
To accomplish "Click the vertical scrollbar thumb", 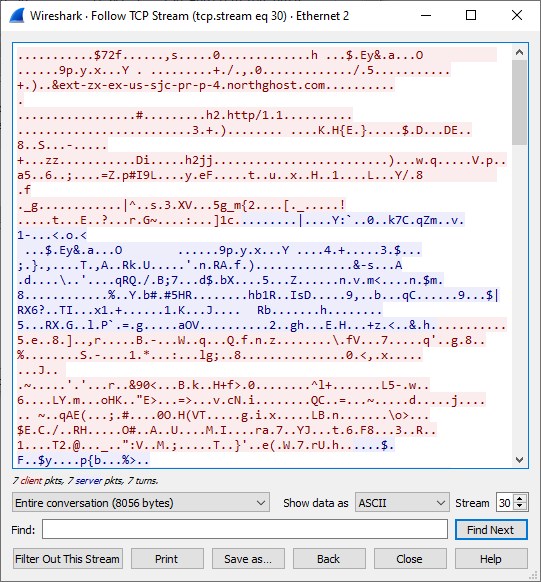I will point(519,102).
